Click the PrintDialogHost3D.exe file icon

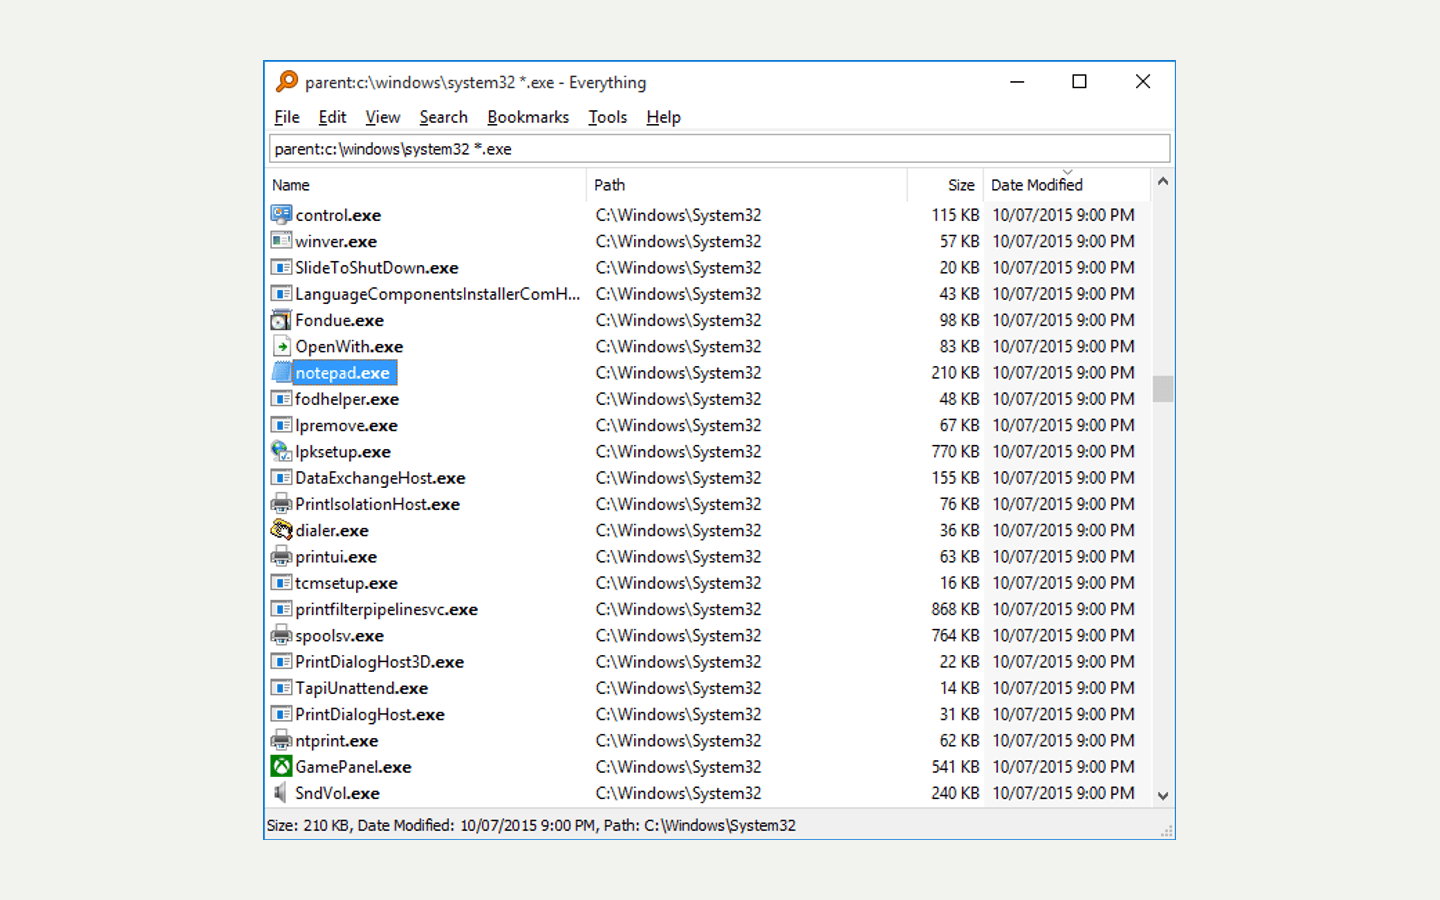281,662
